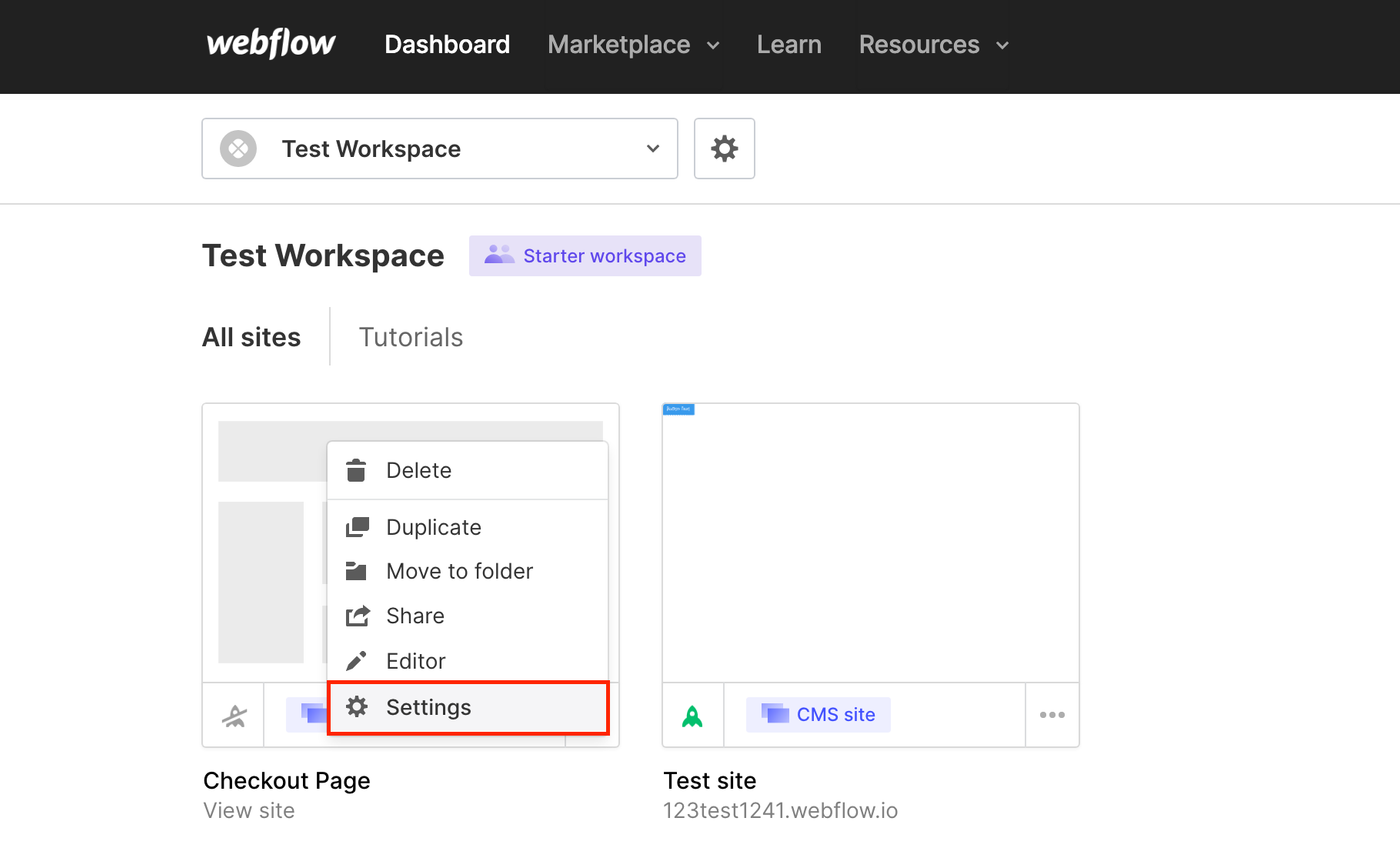
Task: Click the green rocket published icon on Test site
Action: 692,715
